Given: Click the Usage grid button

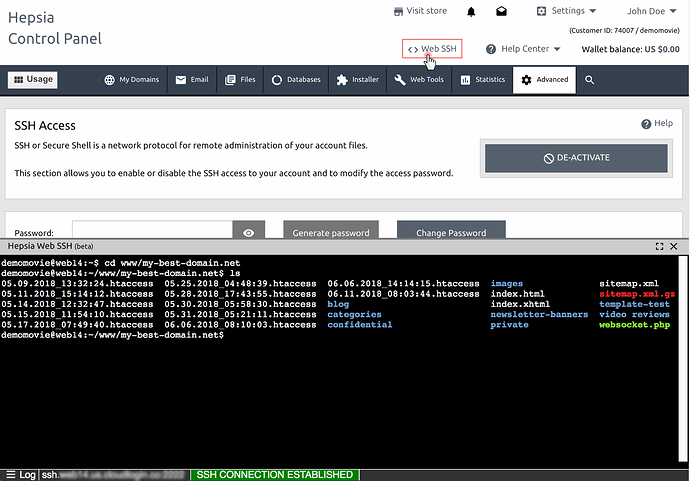Looking at the screenshot, I should click(x=32, y=80).
